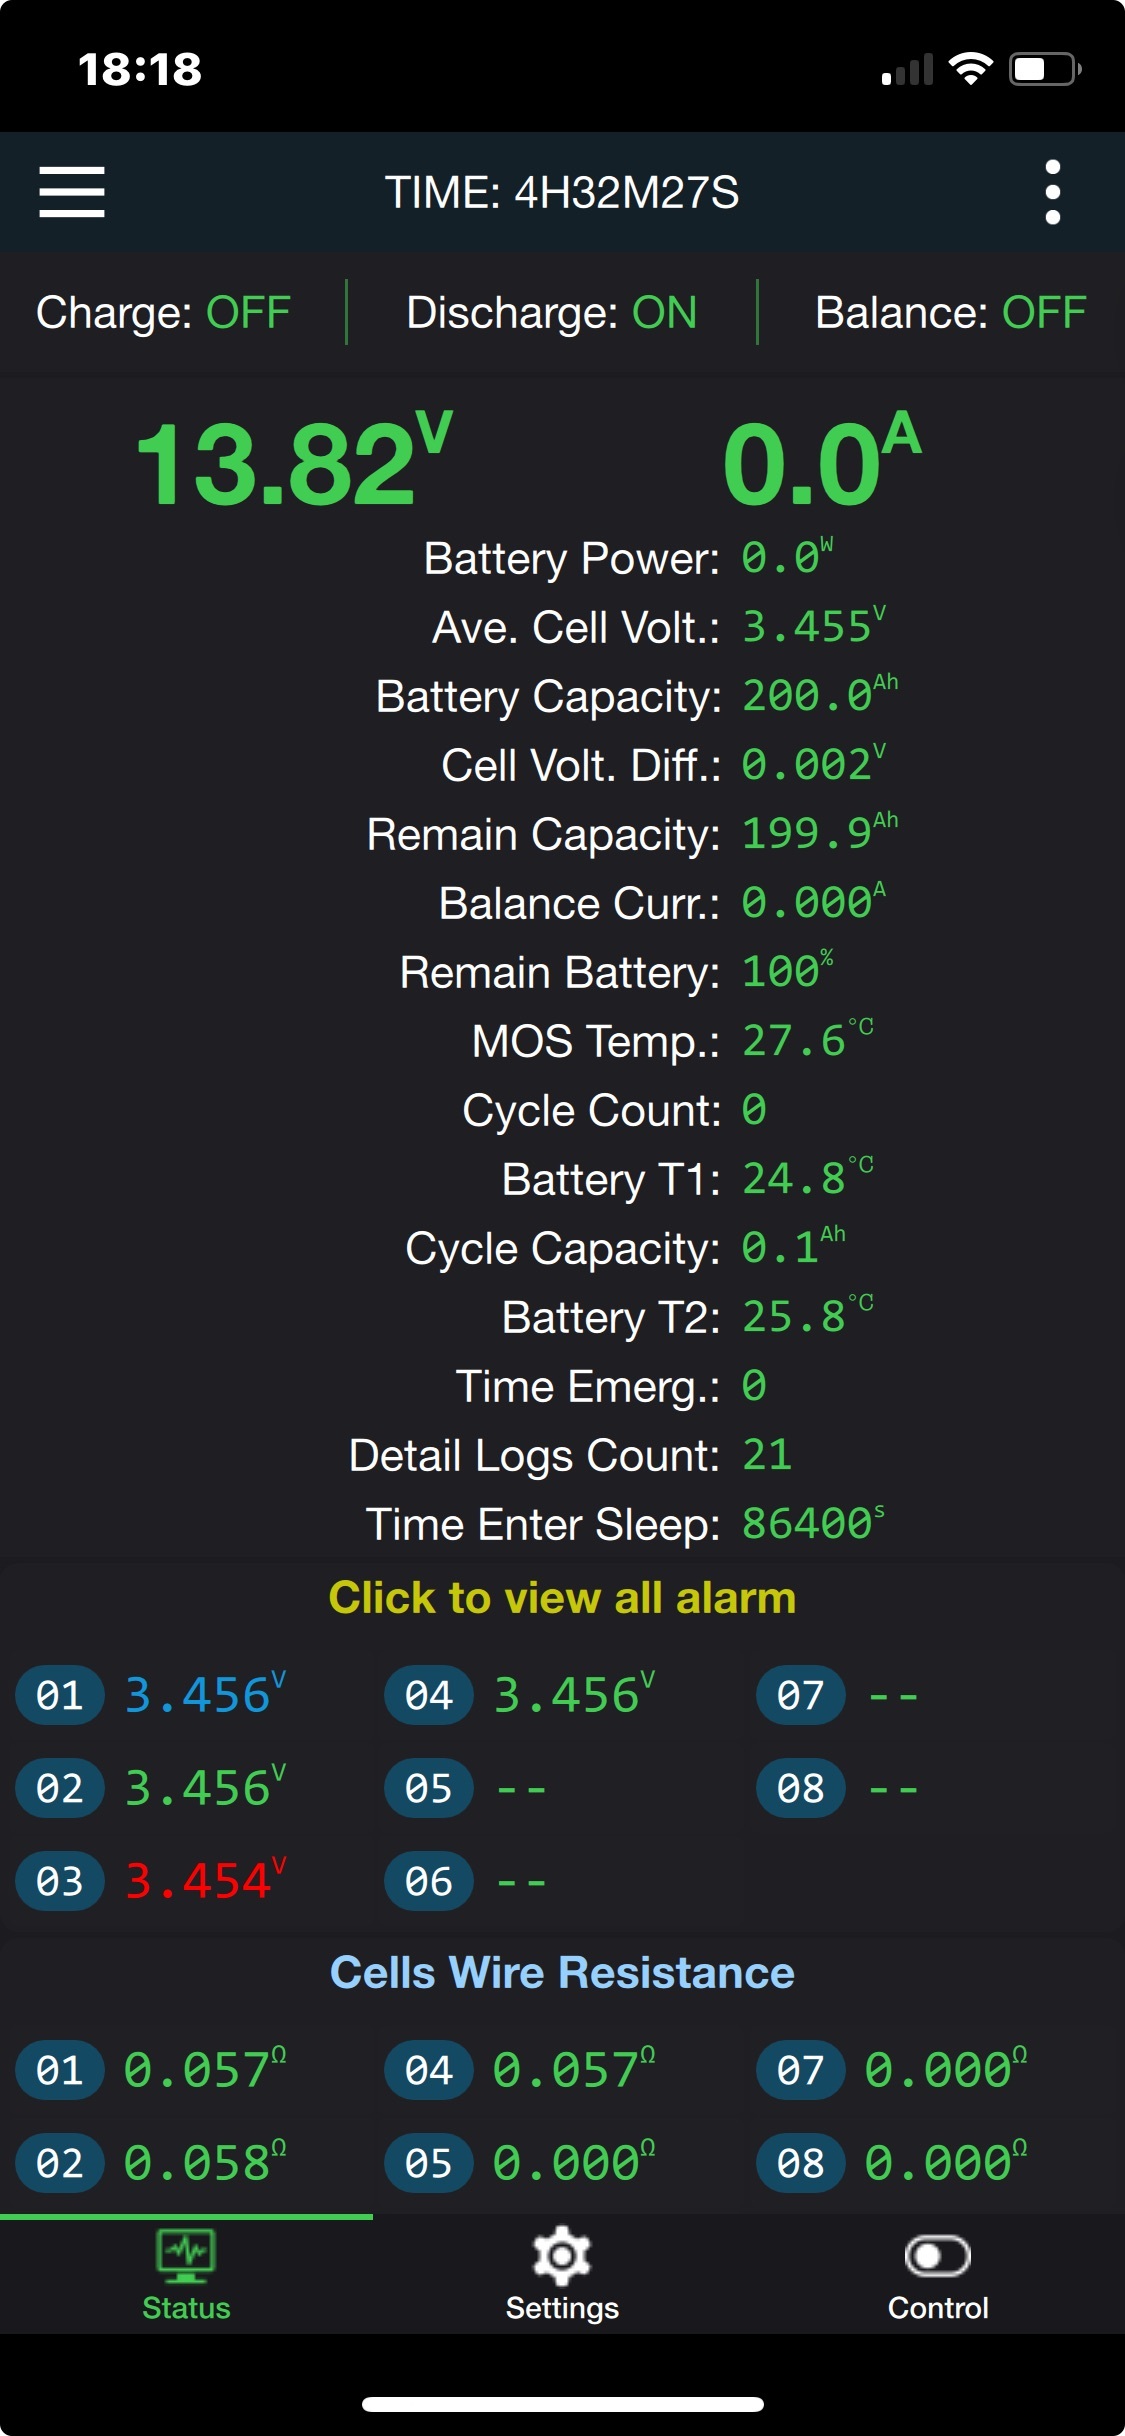Tap the Status monitor icon
Image resolution: width=1125 pixels, height=2436 pixels.
[x=186, y=2256]
